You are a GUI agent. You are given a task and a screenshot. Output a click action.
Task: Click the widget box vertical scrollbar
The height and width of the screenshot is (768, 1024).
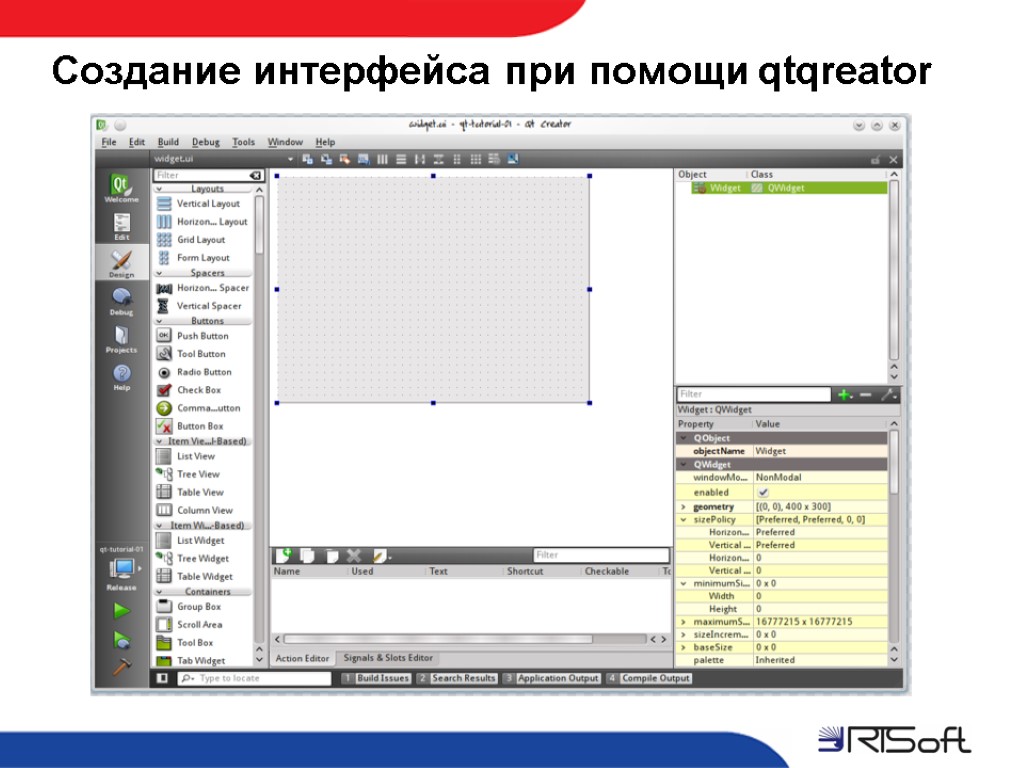click(259, 225)
